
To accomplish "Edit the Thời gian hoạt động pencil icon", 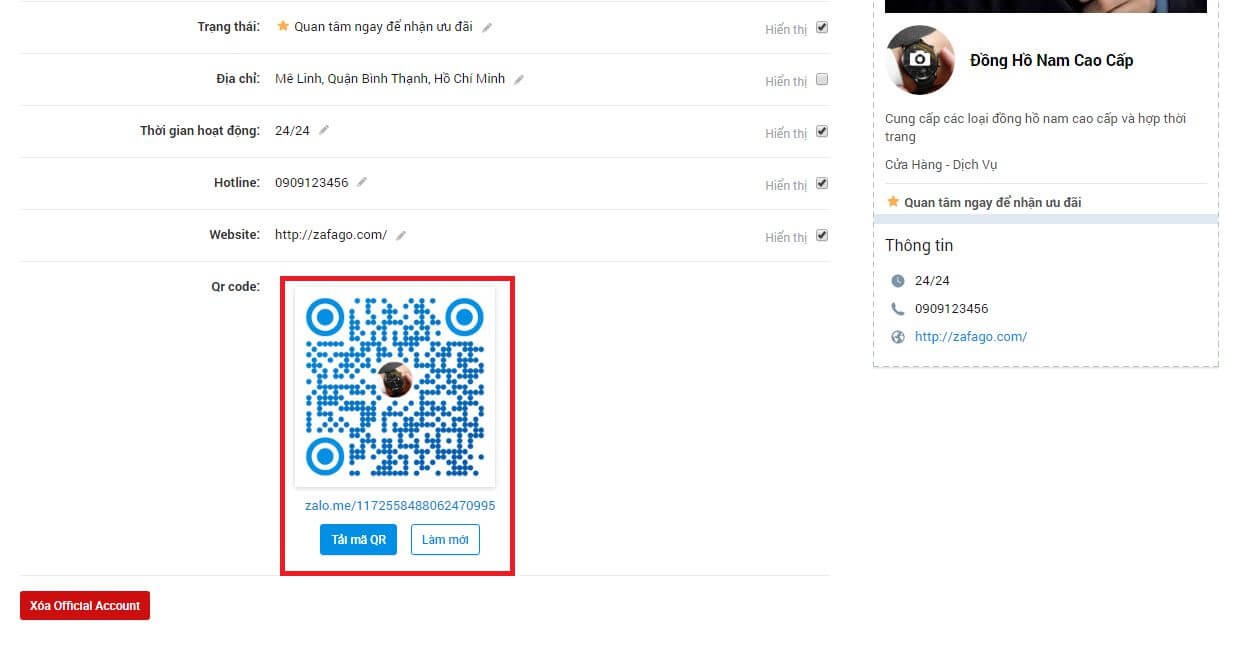I will 324,130.
